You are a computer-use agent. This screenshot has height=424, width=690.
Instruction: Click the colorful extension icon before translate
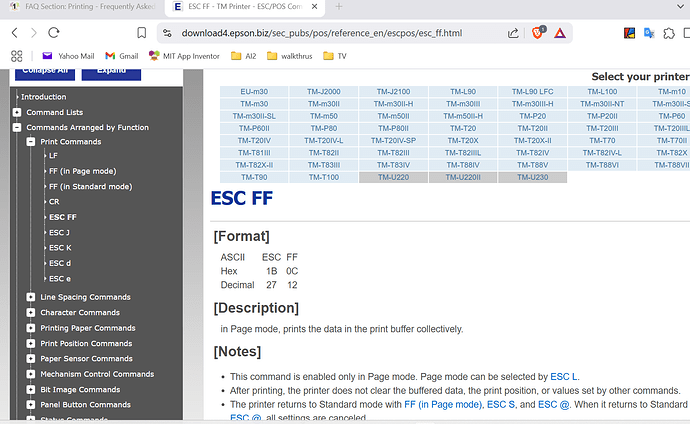(629, 33)
